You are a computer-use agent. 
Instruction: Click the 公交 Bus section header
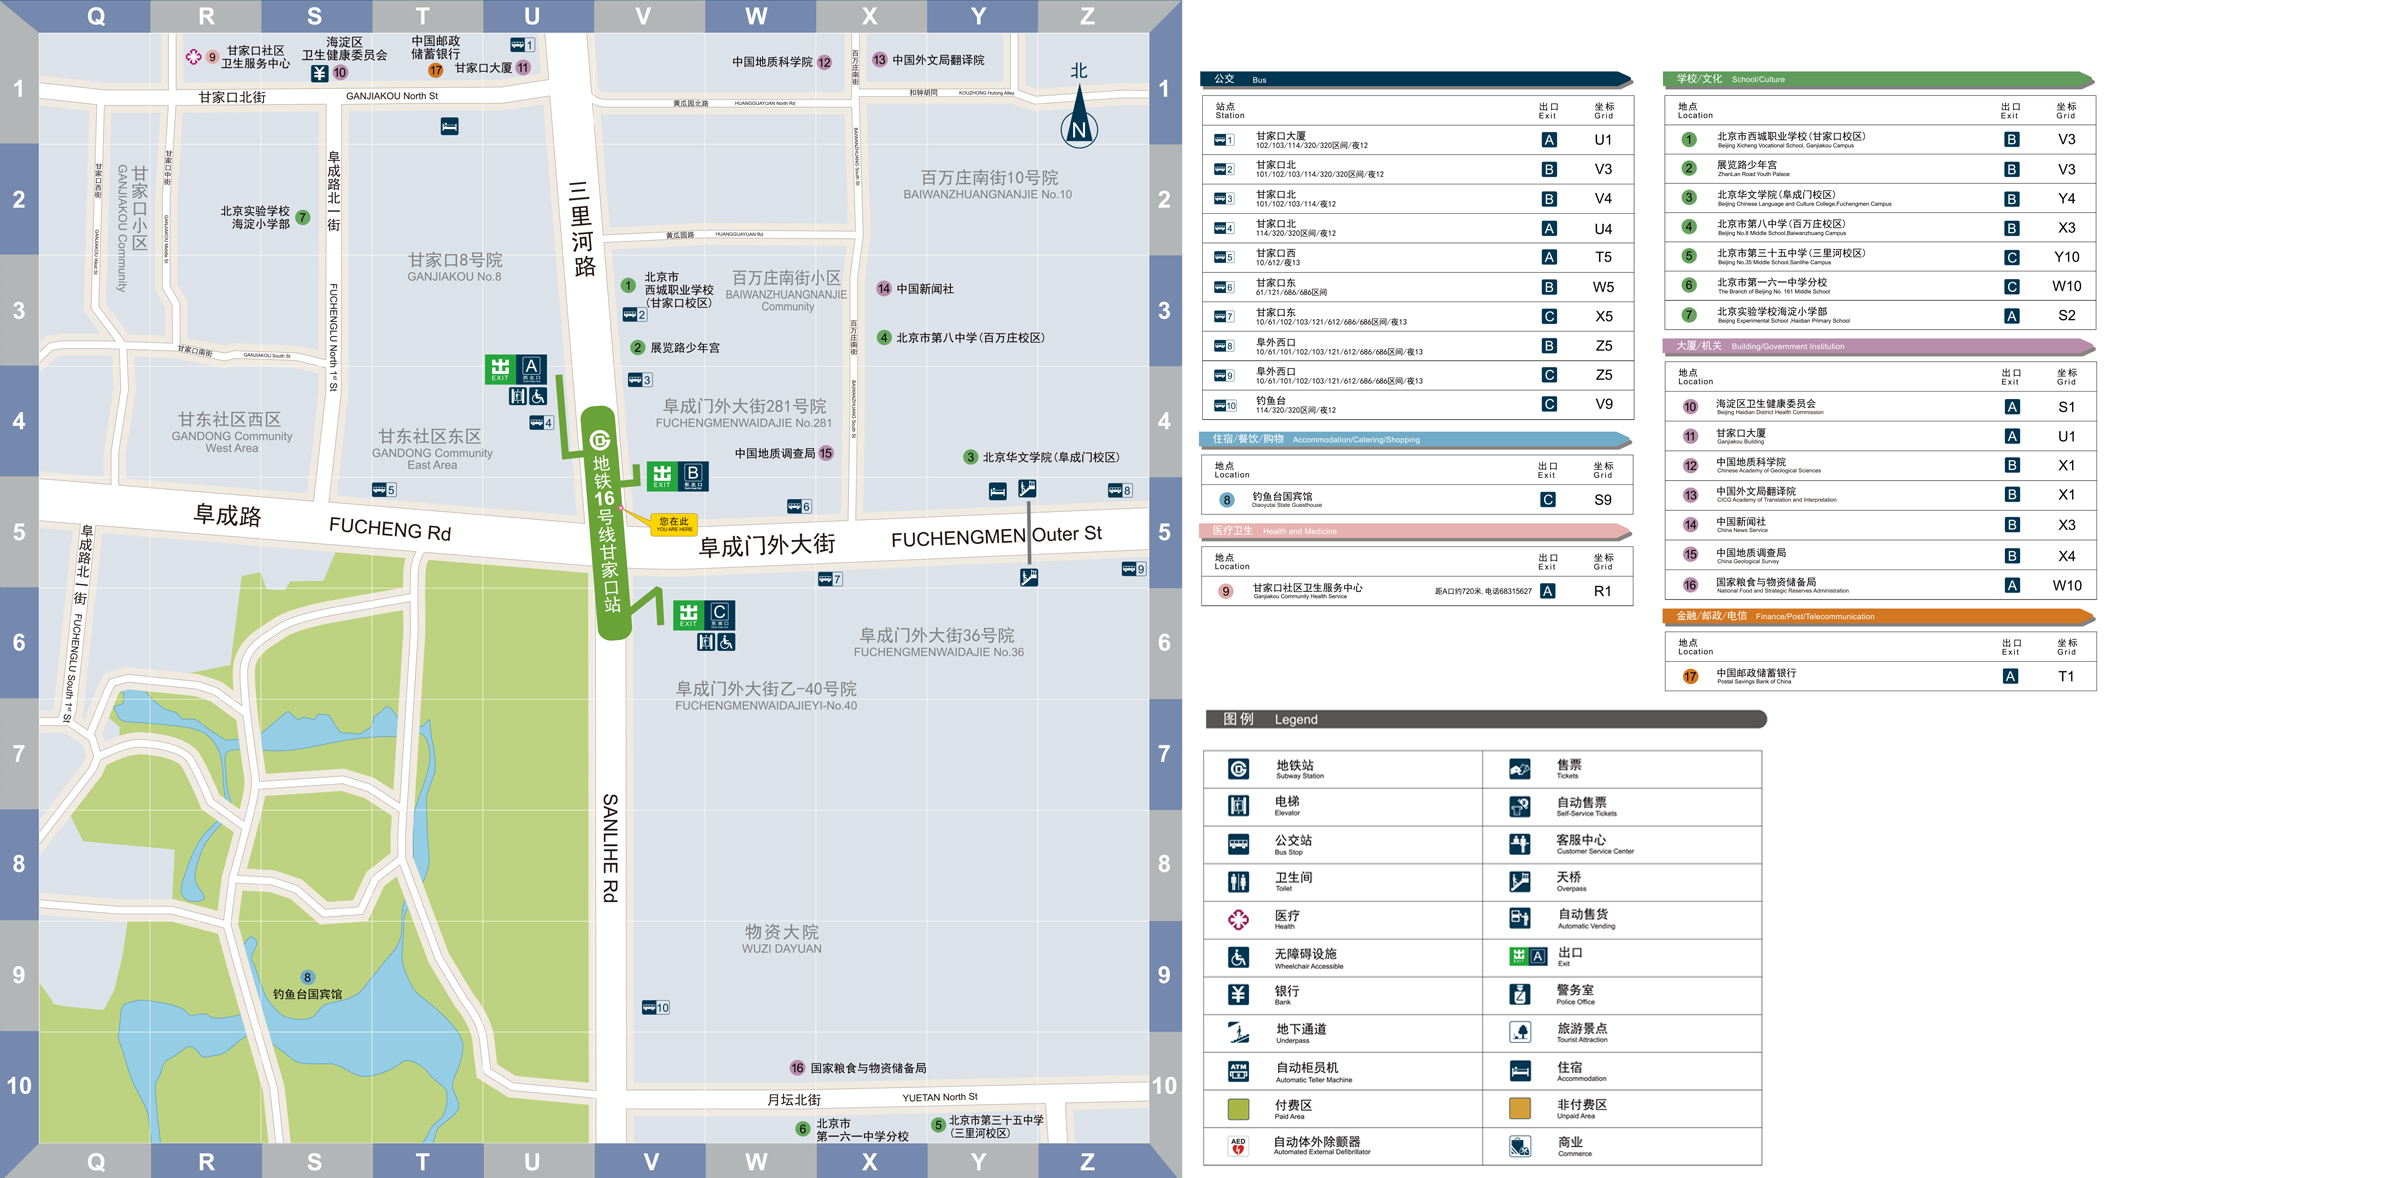[x=1417, y=79]
